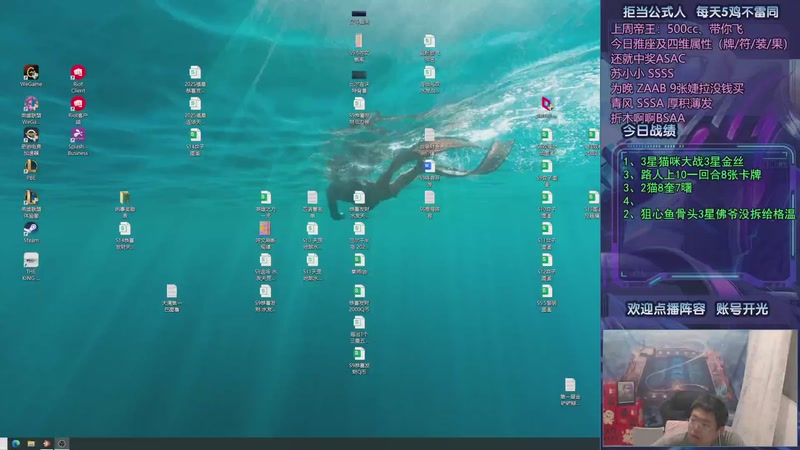Select the S14 图鉴 spreadsheet file
Screen dimensions: 800x450
[195, 142]
